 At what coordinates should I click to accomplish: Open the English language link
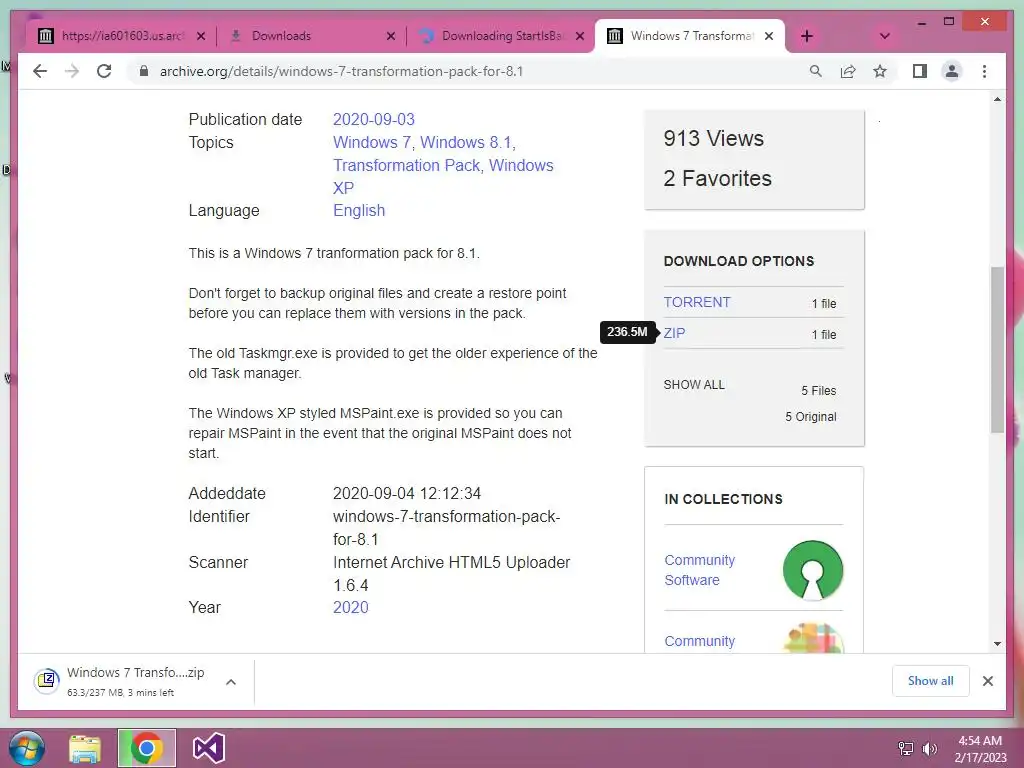point(359,210)
